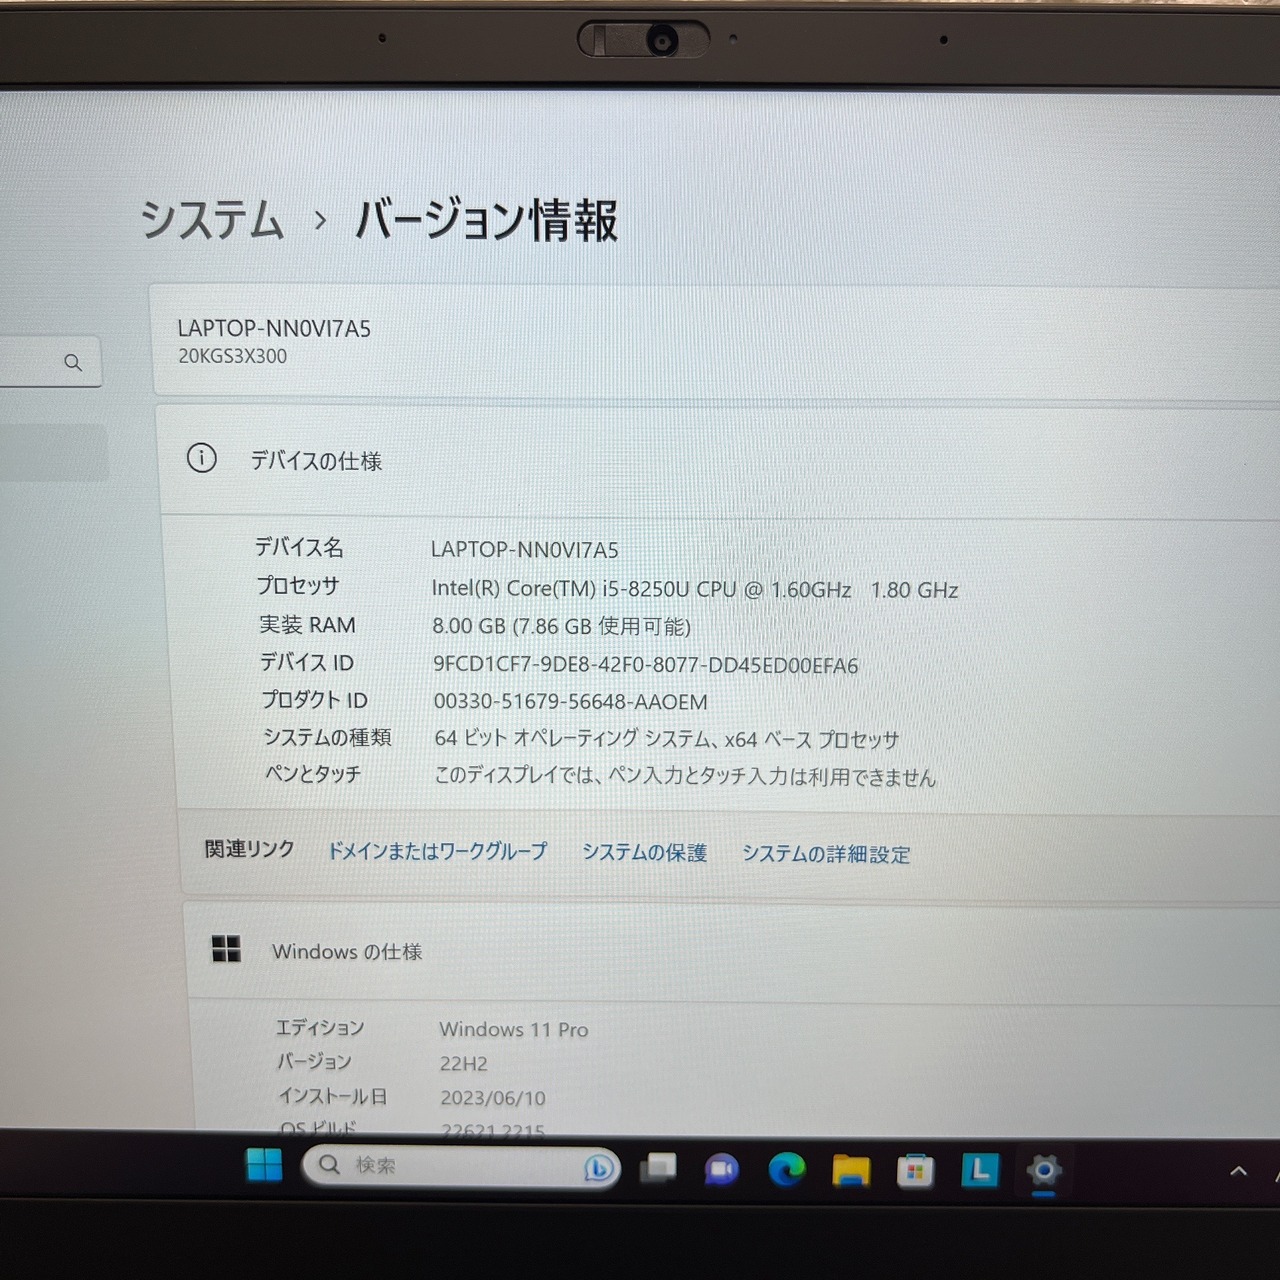
Task: Select the processor value Intel(R) Core(TM) i5-8250U
Action: (x=695, y=589)
